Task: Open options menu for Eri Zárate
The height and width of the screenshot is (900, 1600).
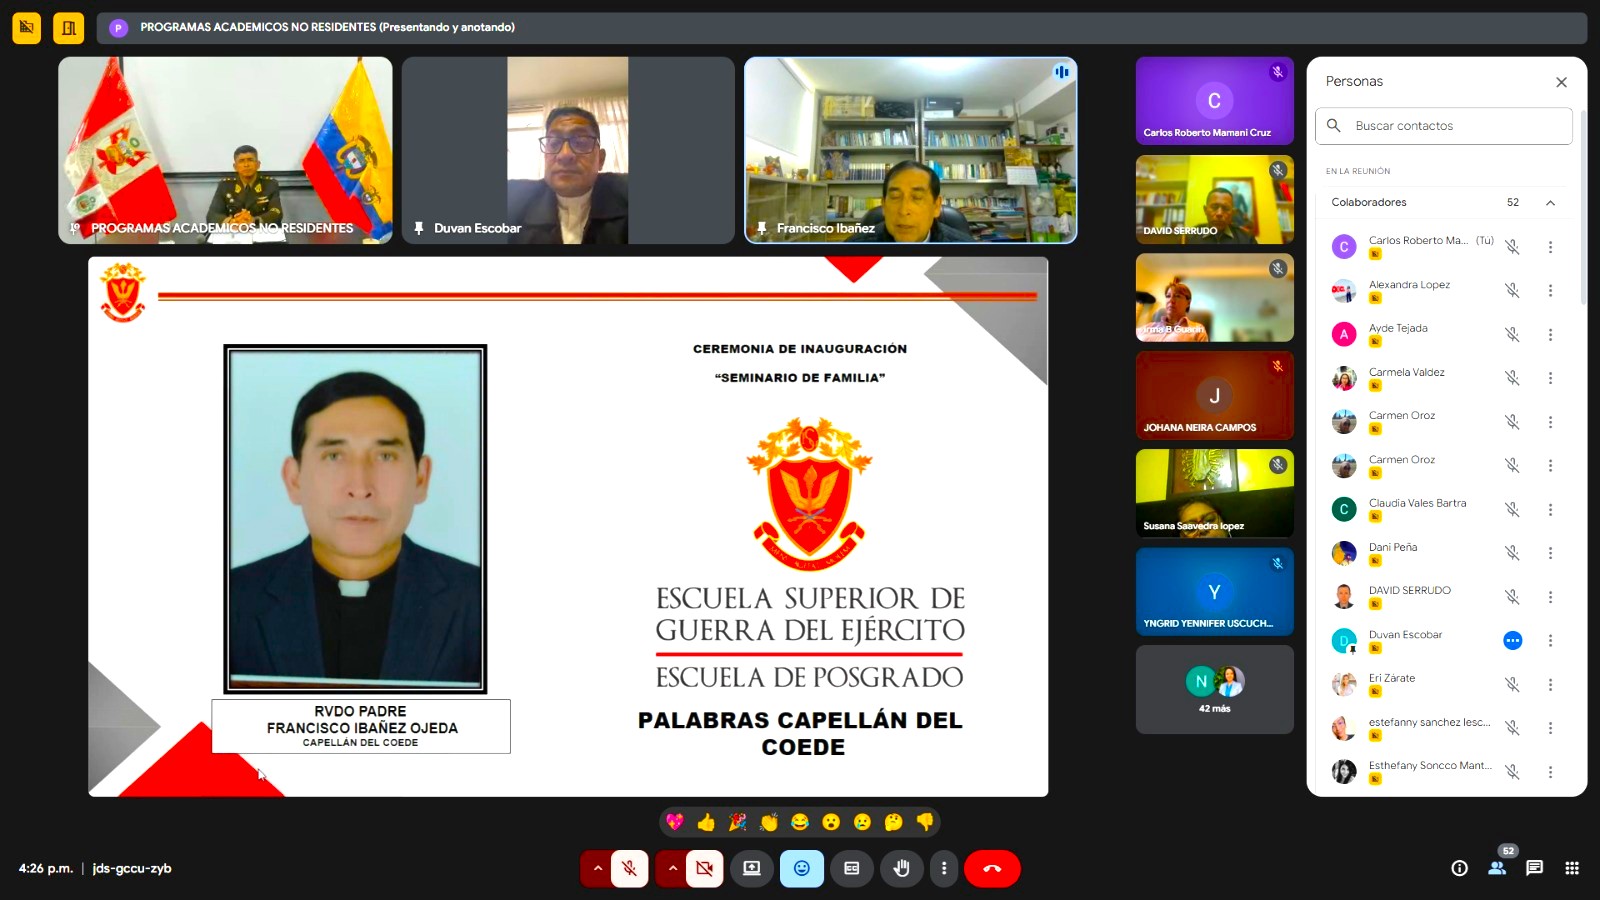Action: tap(1550, 685)
